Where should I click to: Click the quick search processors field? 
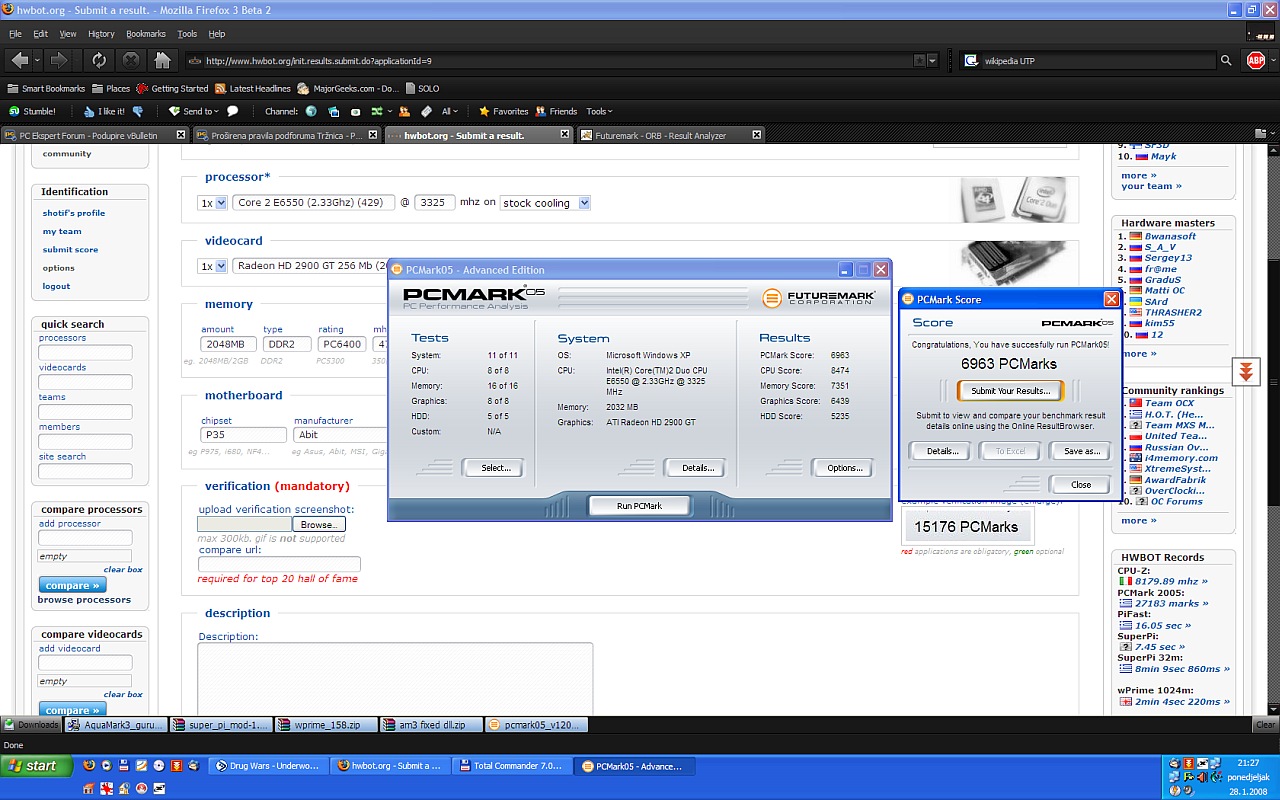pyautogui.click(x=85, y=352)
